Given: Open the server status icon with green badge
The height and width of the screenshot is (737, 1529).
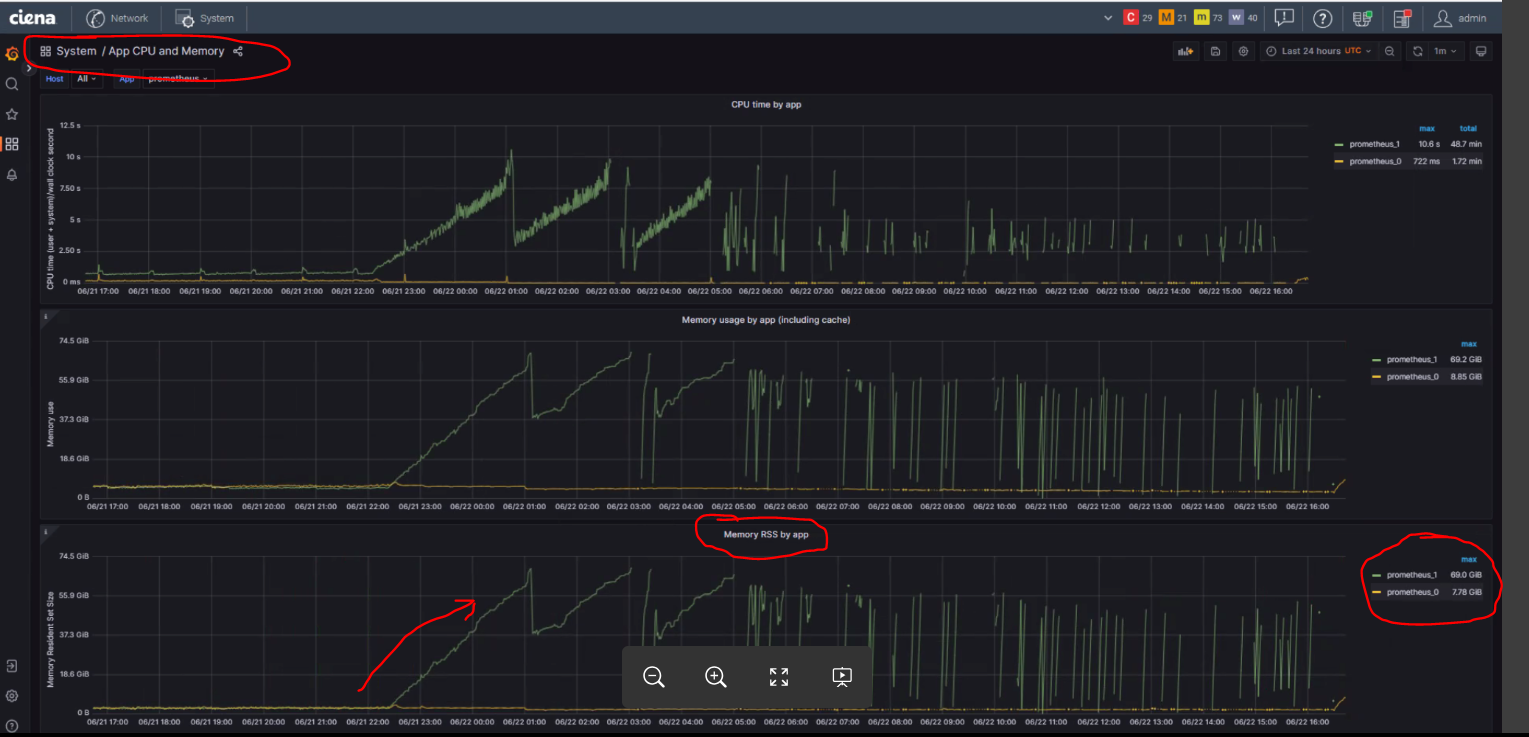Looking at the screenshot, I should [x=1361, y=18].
